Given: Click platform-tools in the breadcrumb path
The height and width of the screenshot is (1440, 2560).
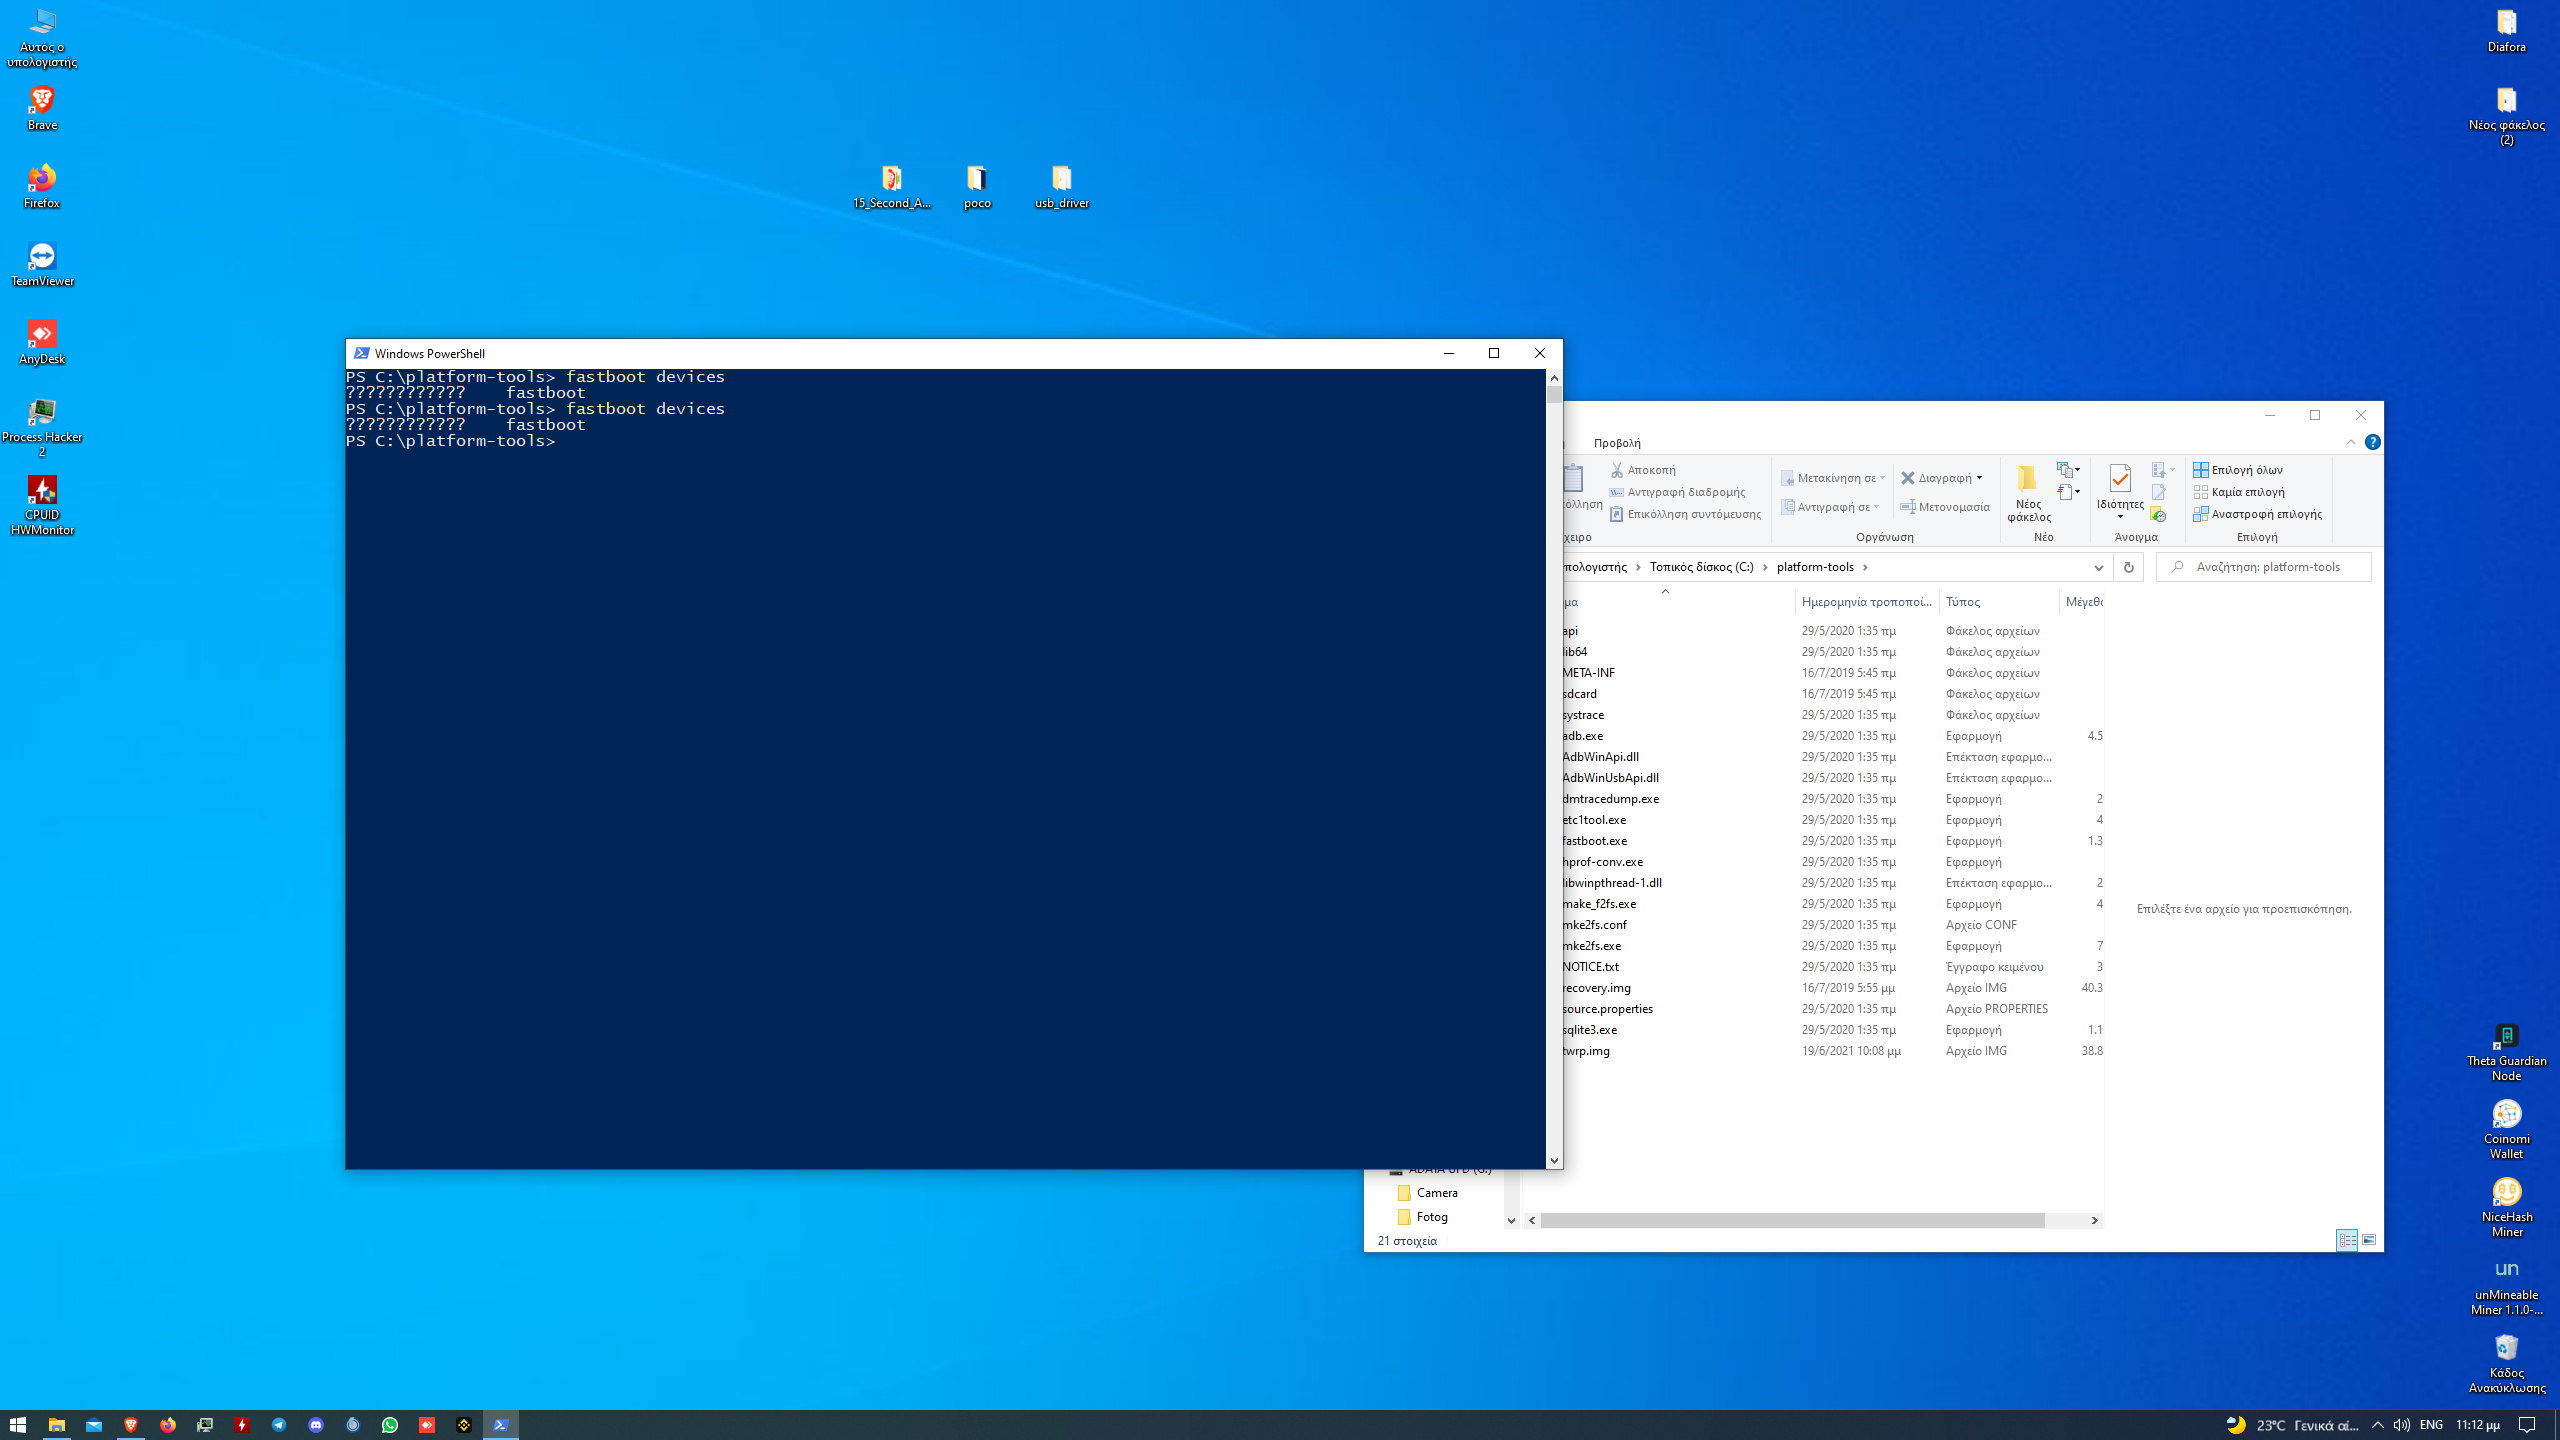Looking at the screenshot, I should coord(1815,567).
